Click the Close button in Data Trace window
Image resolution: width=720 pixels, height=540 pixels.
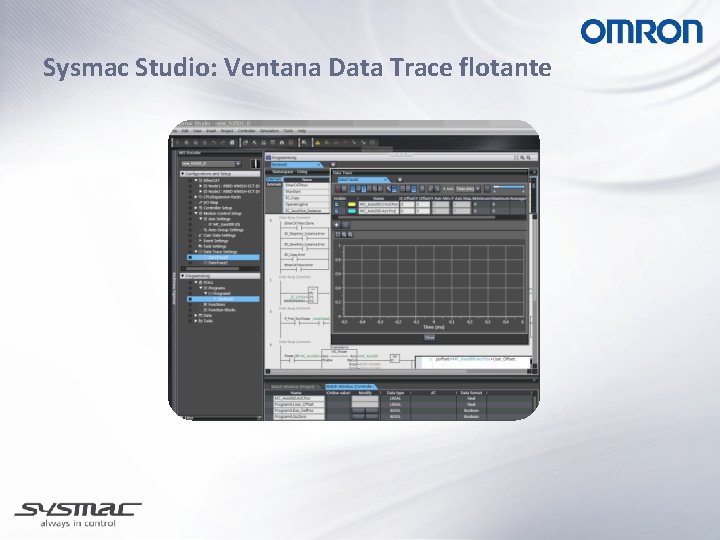[x=429, y=338]
